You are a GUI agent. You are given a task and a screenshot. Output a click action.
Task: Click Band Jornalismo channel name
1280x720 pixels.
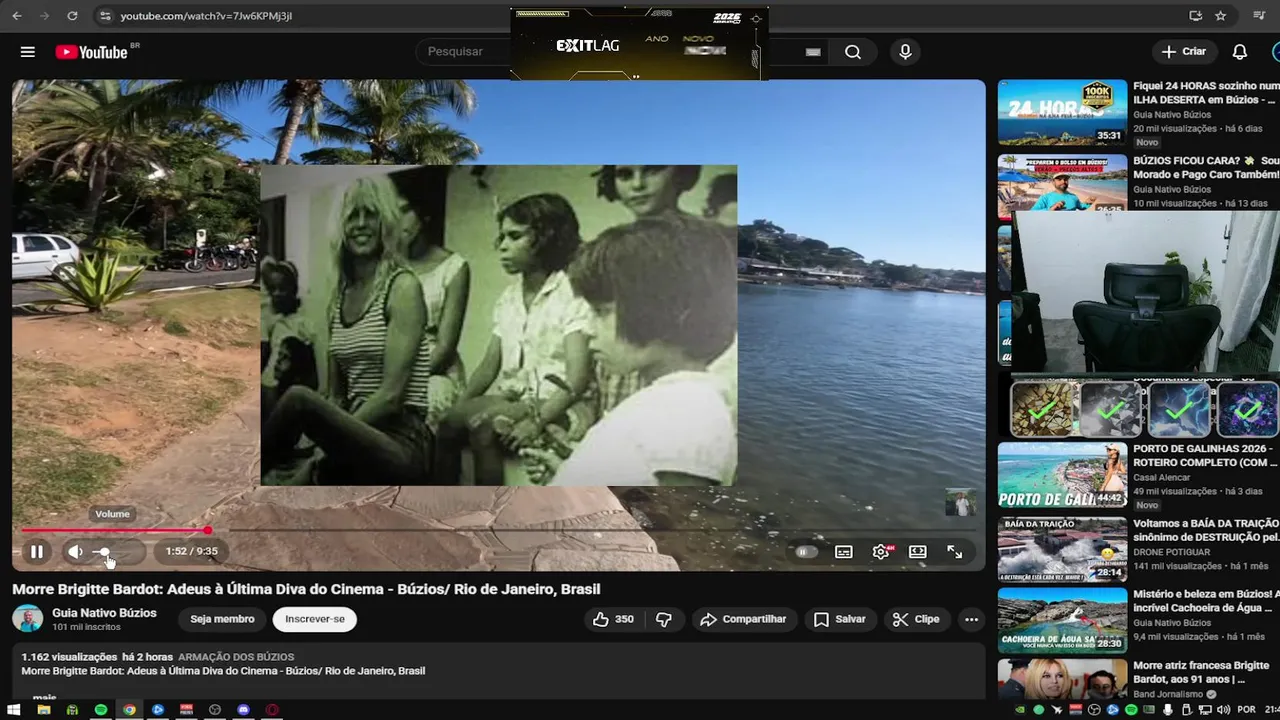click(x=1168, y=694)
